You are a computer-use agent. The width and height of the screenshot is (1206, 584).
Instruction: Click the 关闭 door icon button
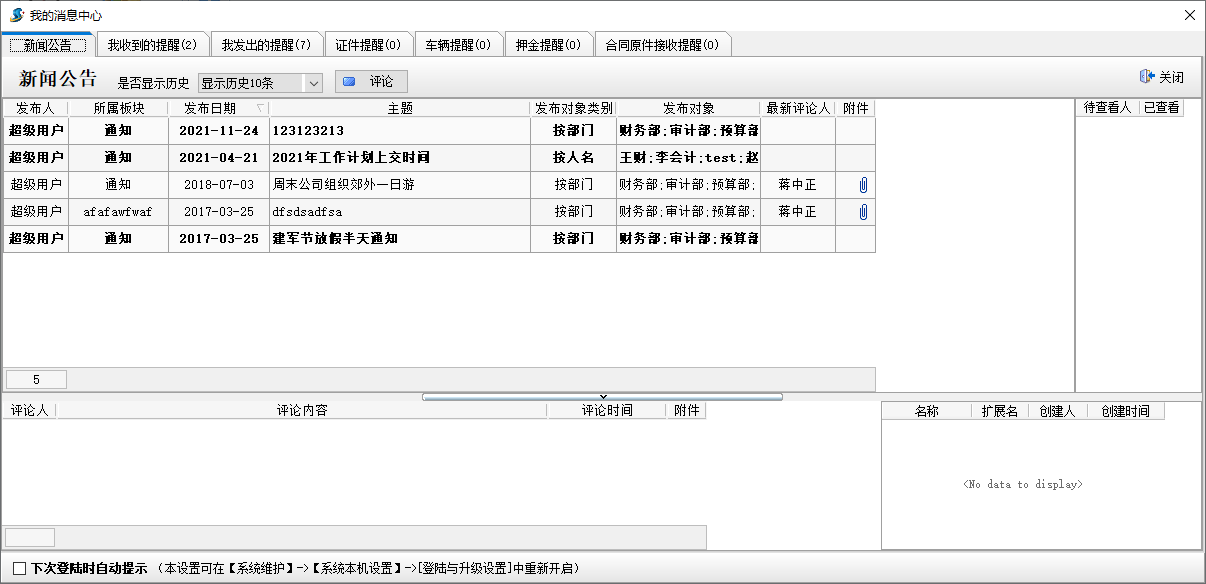[1161, 78]
